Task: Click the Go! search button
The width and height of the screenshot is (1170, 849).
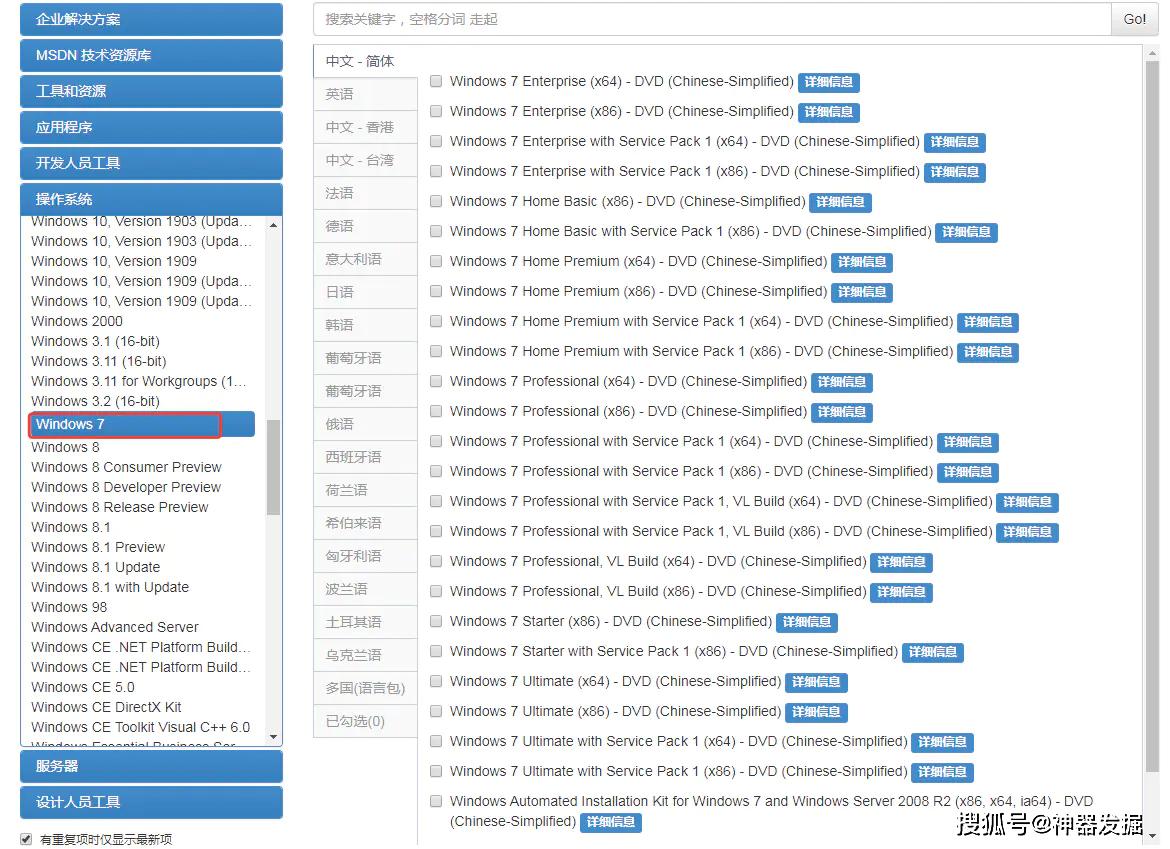Action: tap(1134, 19)
